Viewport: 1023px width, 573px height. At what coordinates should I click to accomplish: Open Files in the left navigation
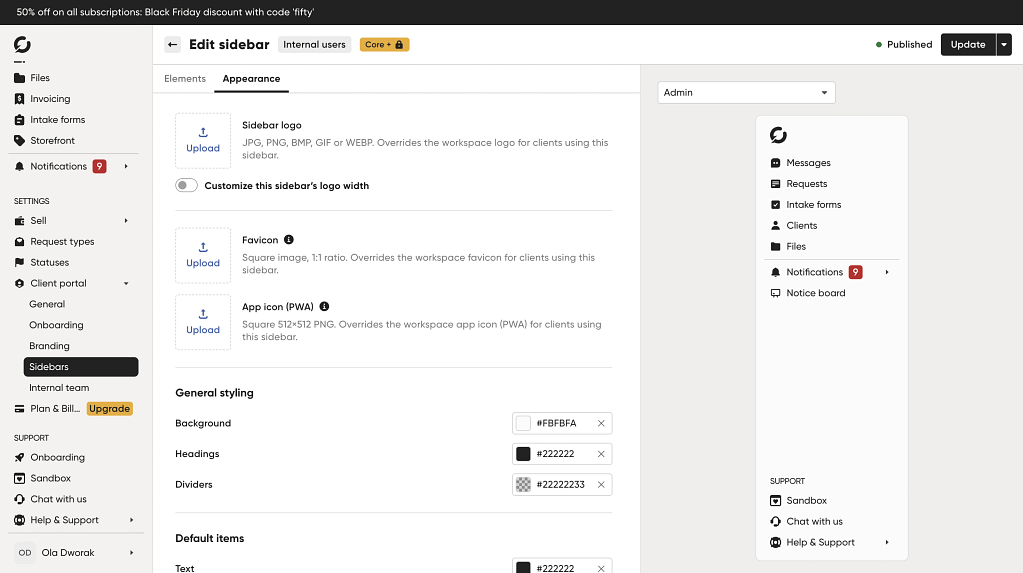coord(40,78)
